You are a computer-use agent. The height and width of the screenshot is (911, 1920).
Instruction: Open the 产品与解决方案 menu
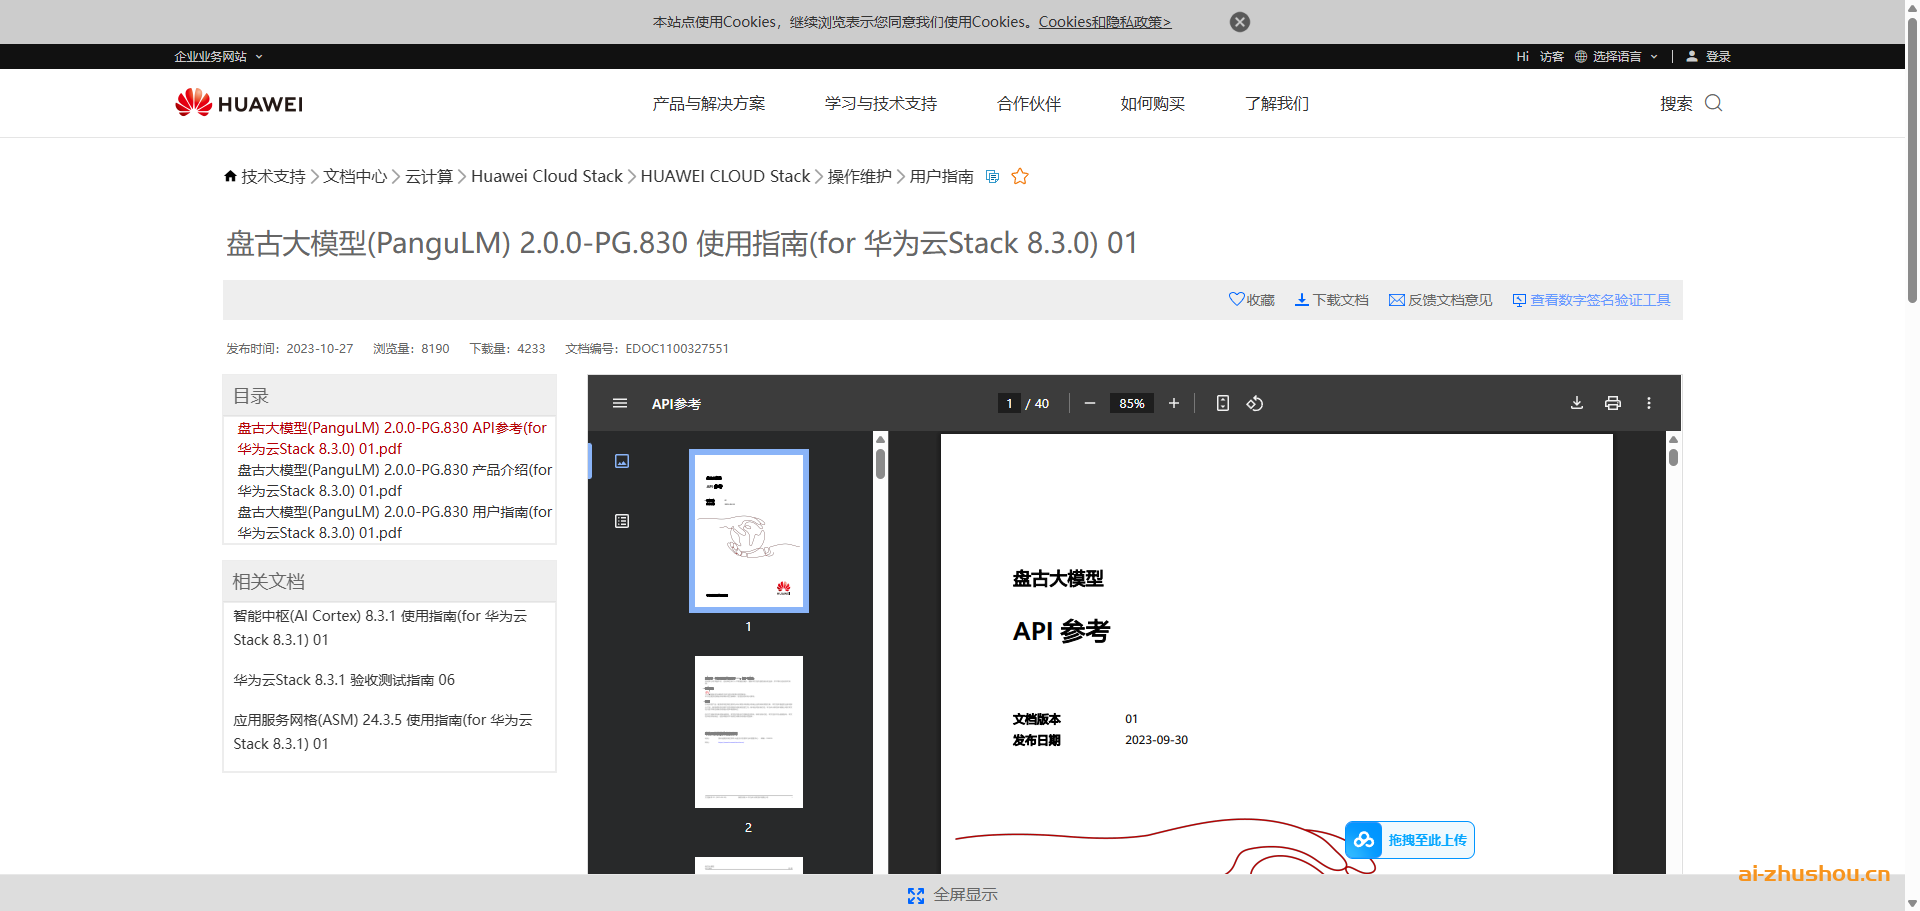coord(708,103)
